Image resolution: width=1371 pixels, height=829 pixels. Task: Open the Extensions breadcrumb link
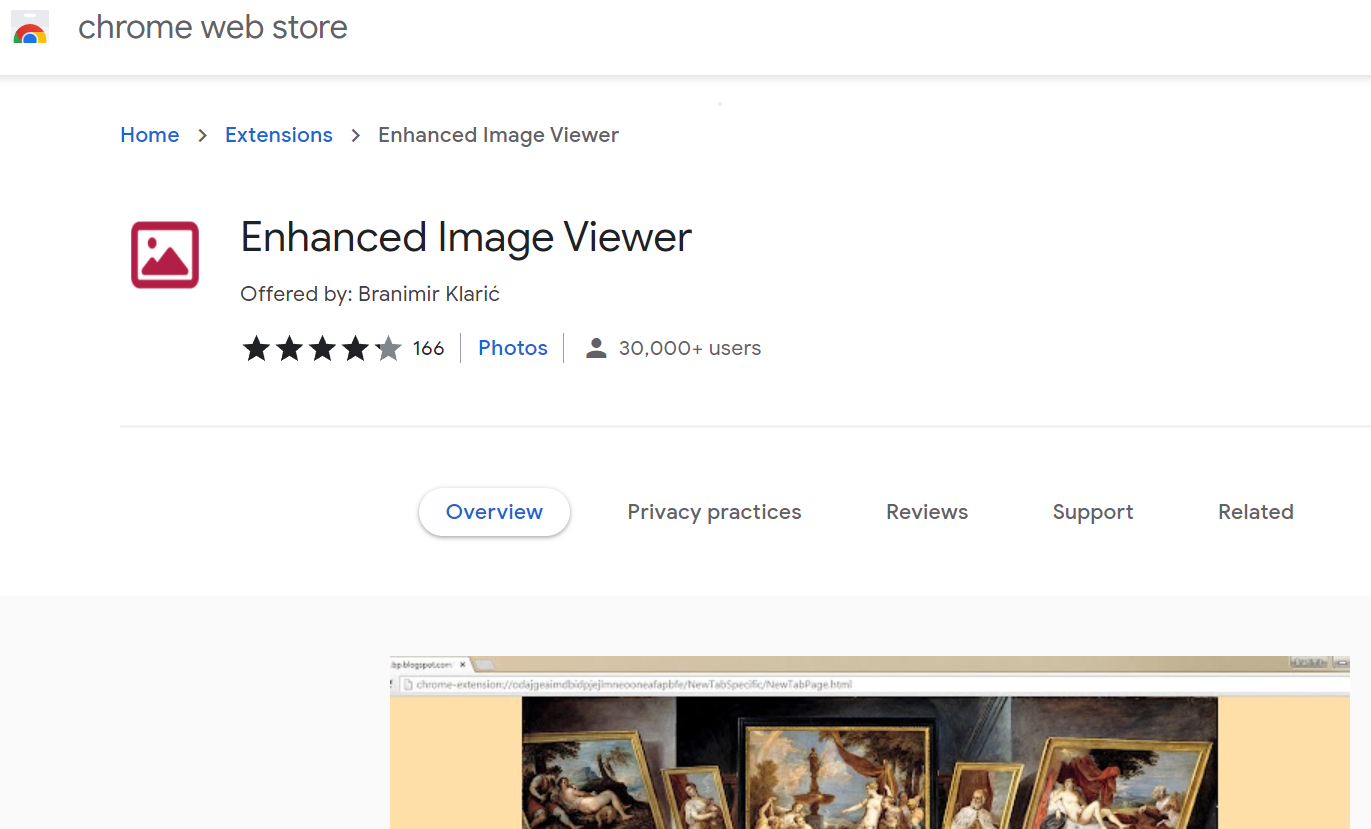coord(279,135)
